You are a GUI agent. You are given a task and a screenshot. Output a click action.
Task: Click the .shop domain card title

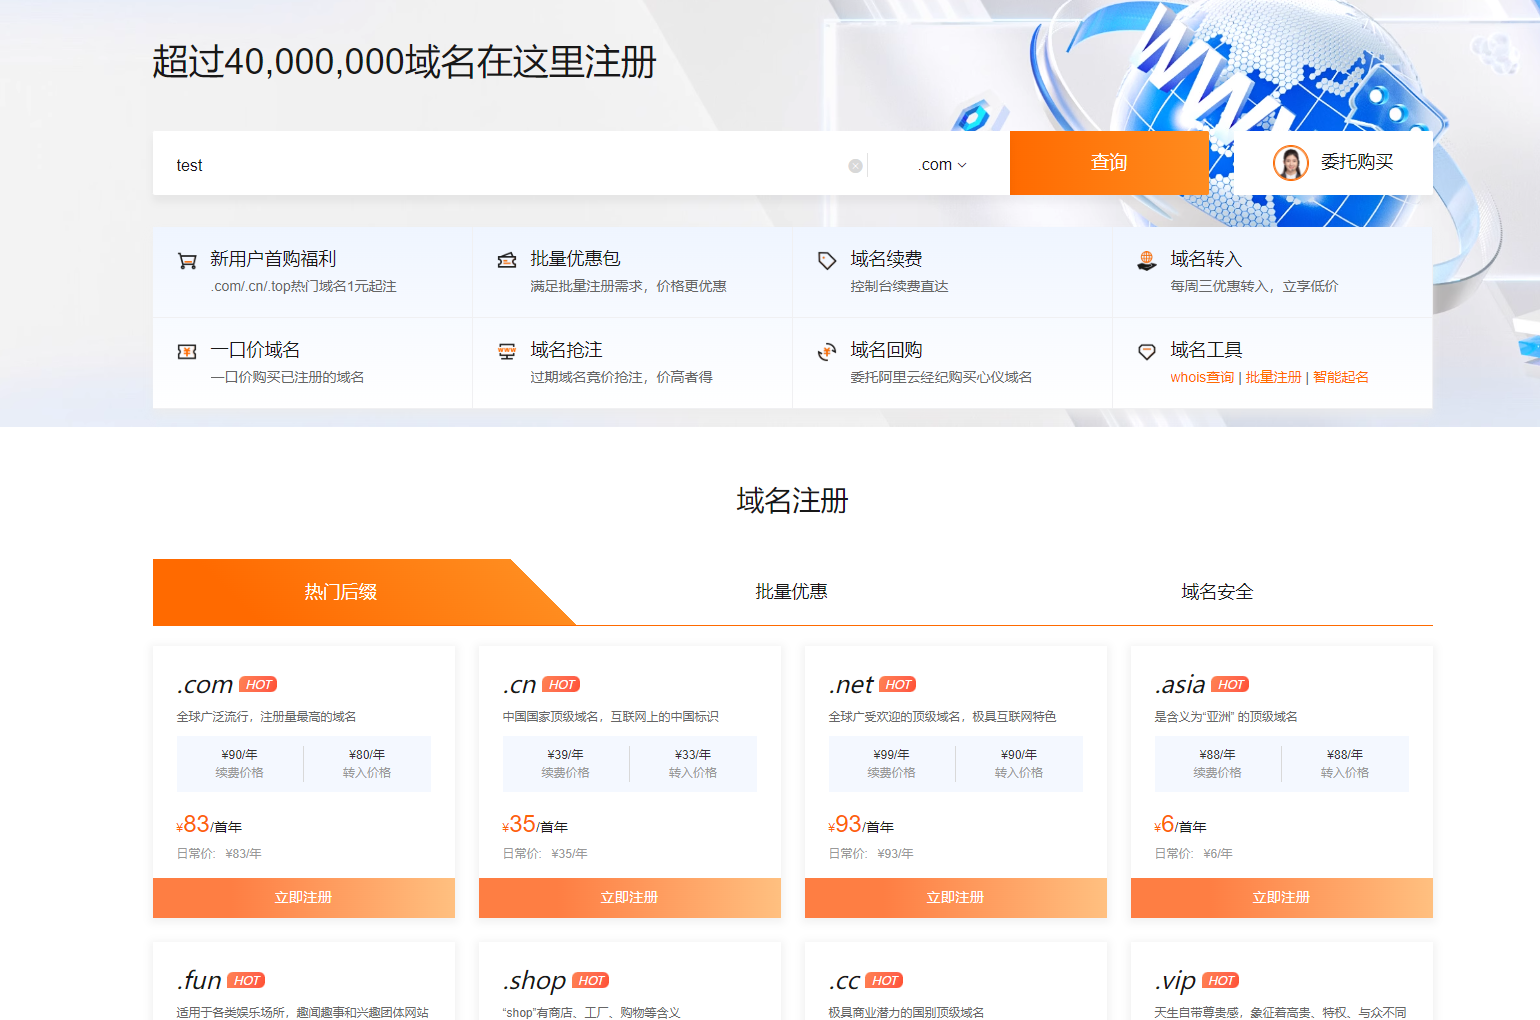534,982
